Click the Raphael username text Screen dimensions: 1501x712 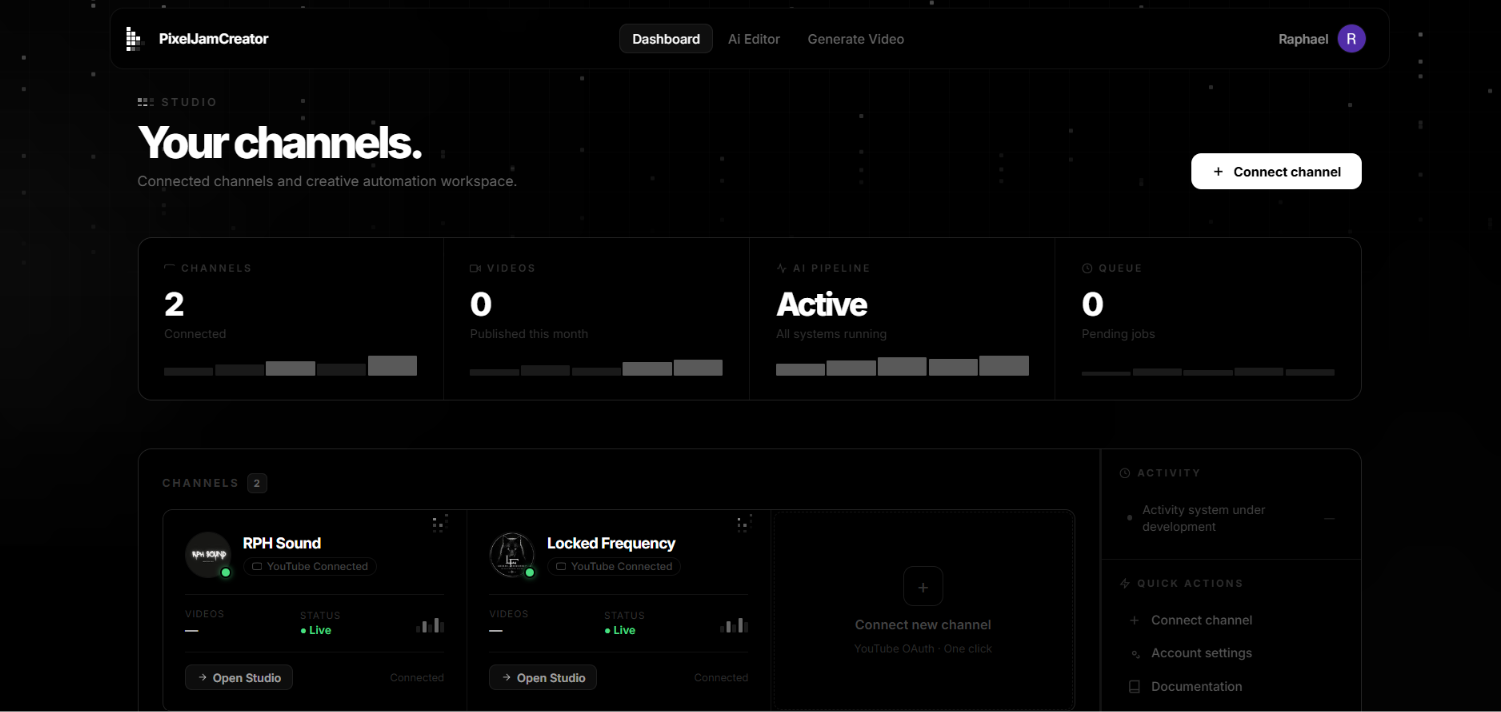tap(1303, 39)
